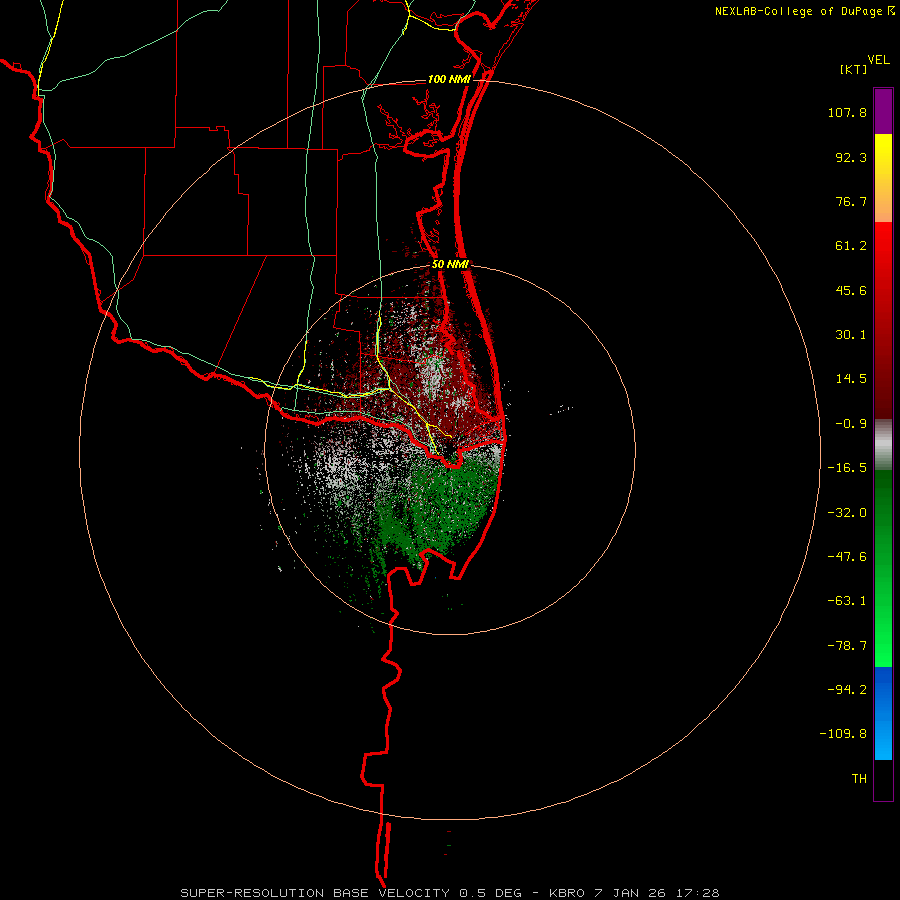Click the 14.5 legend value
This screenshot has height=900, width=900.
(851, 379)
